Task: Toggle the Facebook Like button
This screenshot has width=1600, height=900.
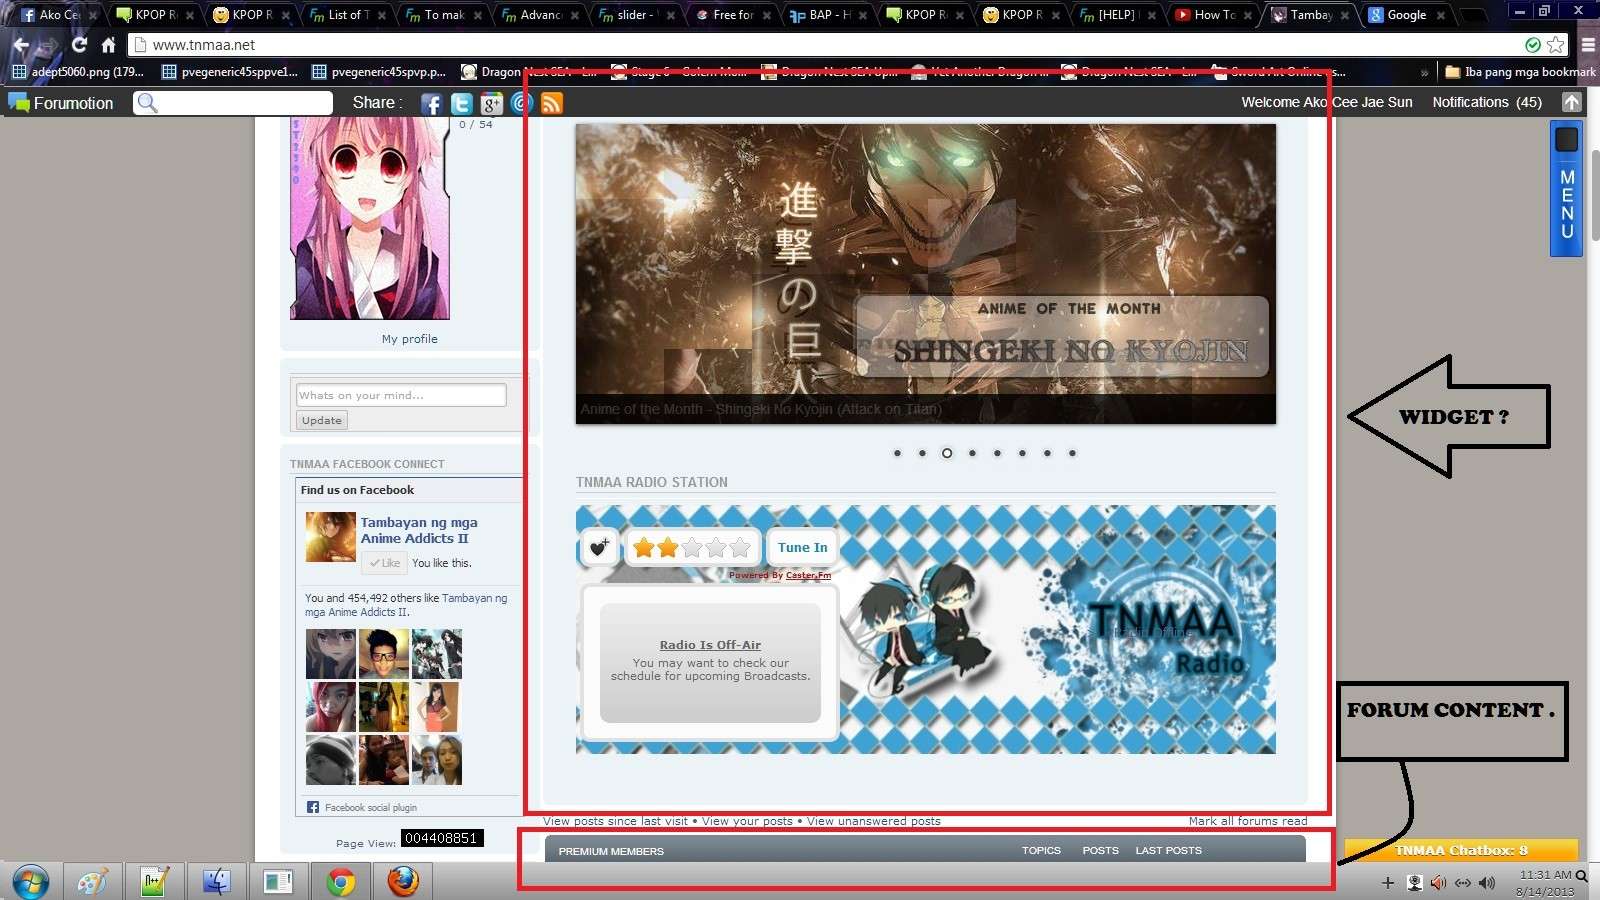Action: point(384,563)
